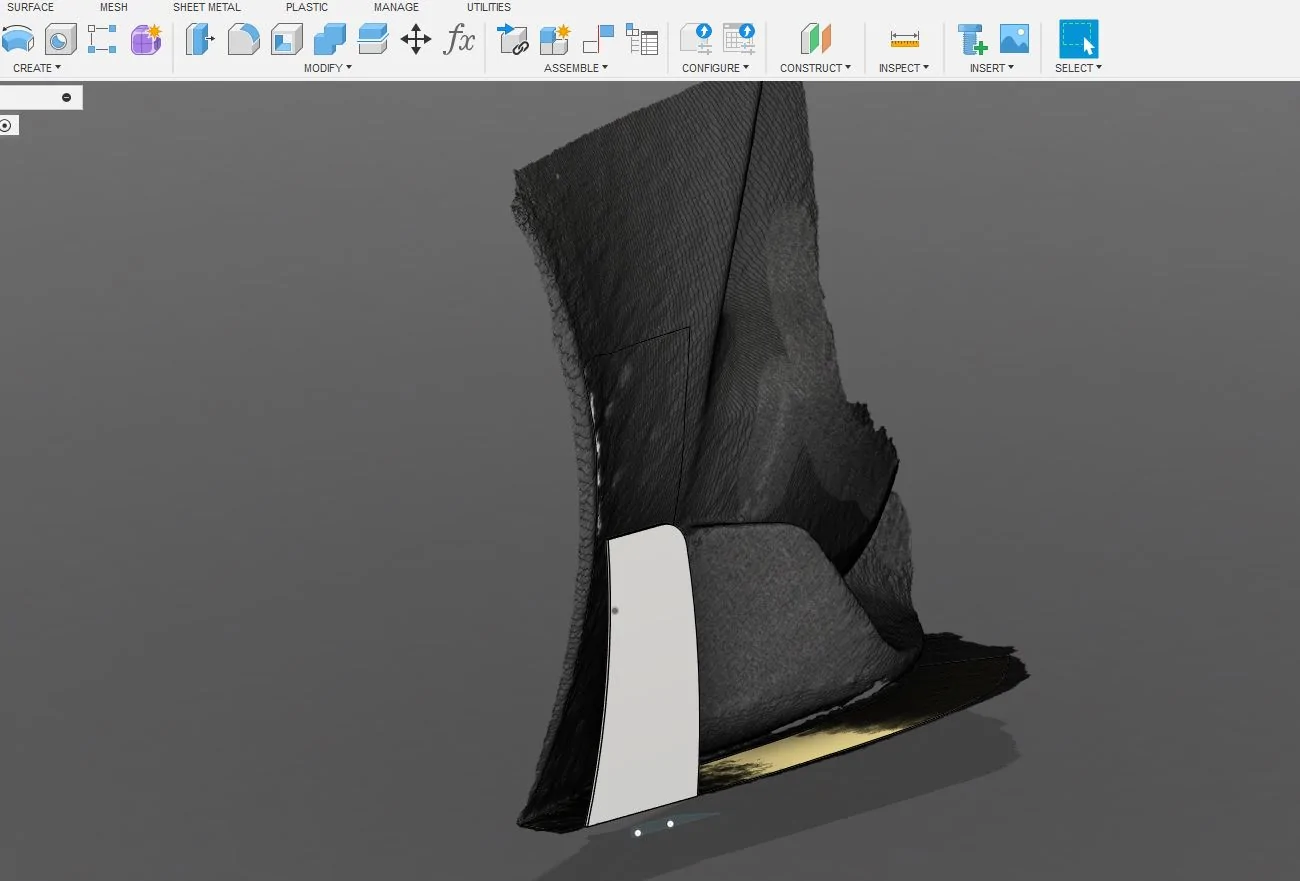Switch to the UTILITIES tab

click(489, 7)
